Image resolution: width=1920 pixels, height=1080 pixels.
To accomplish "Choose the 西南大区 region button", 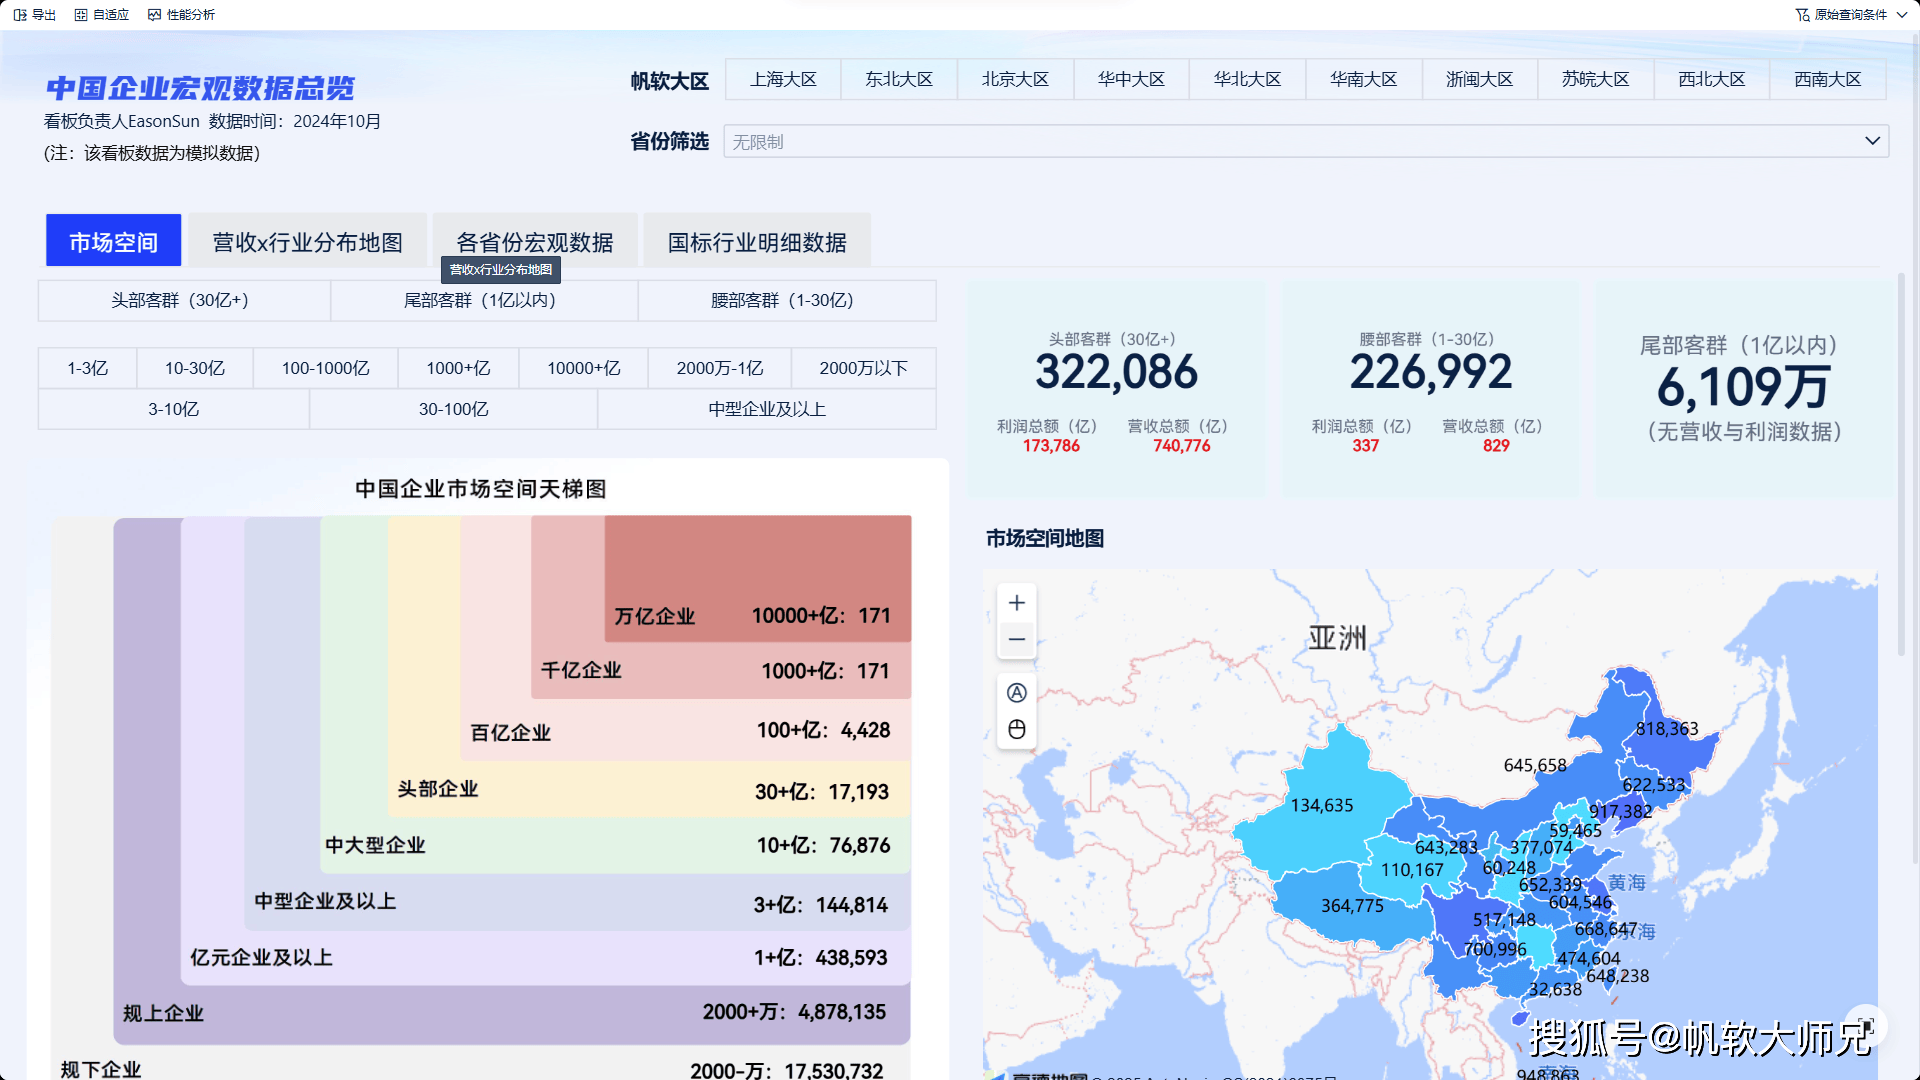I will click(1827, 79).
